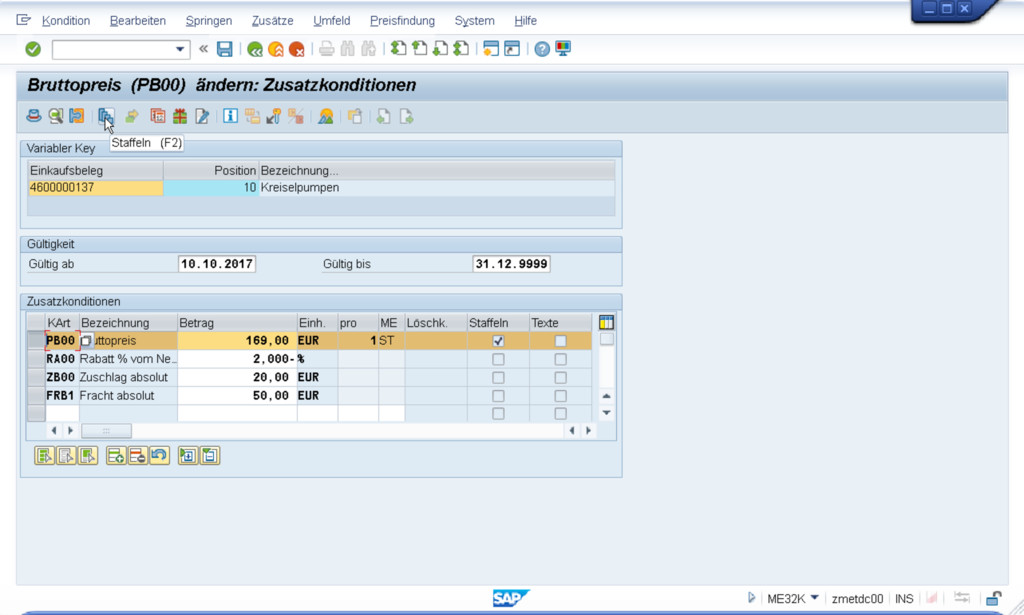Go to first page icon
Image resolution: width=1024 pixels, height=615 pixels.
(x=398, y=48)
